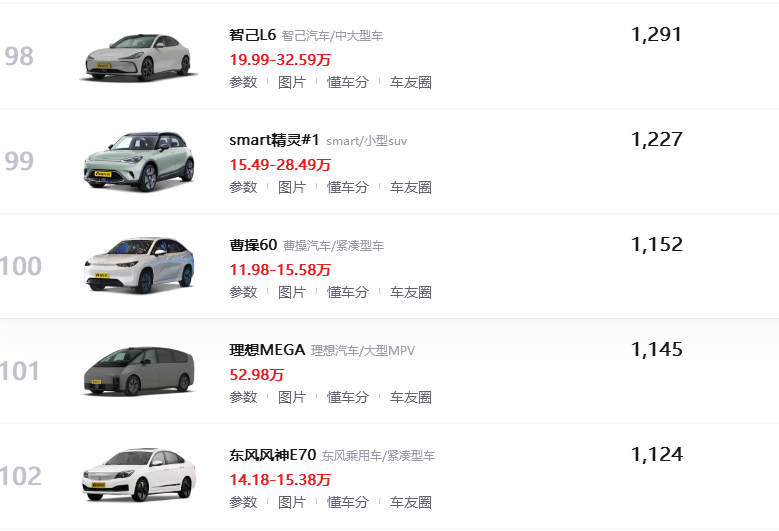Visit 车友圈 for 理想MEGA
The width and height of the screenshot is (779, 531).
[411, 397]
